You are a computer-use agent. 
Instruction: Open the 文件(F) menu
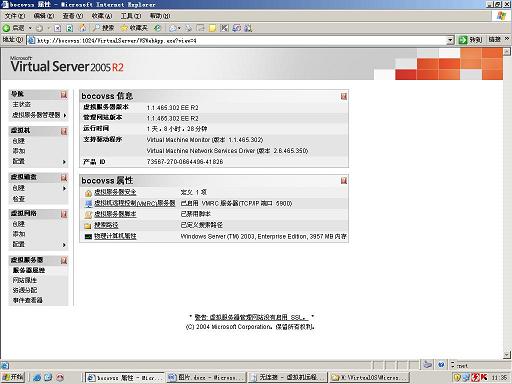[15, 16]
